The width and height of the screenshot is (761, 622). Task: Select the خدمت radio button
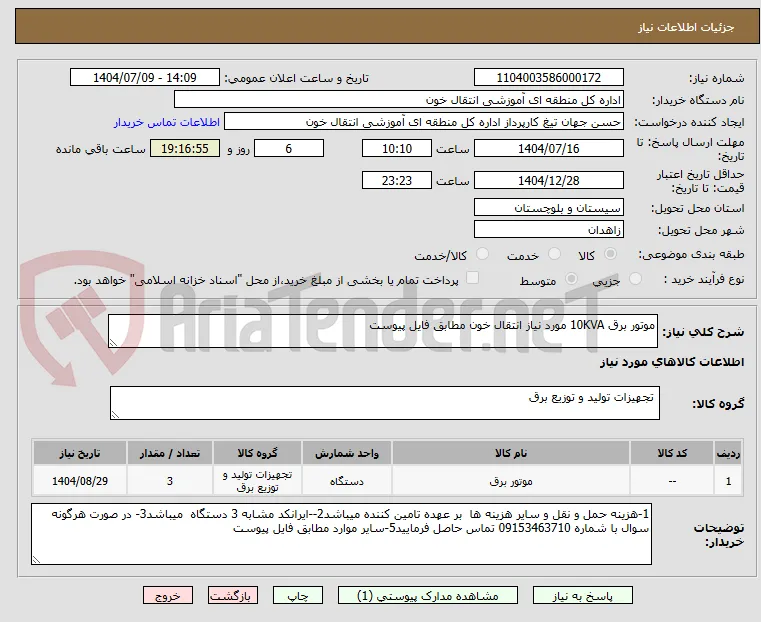pos(554,254)
